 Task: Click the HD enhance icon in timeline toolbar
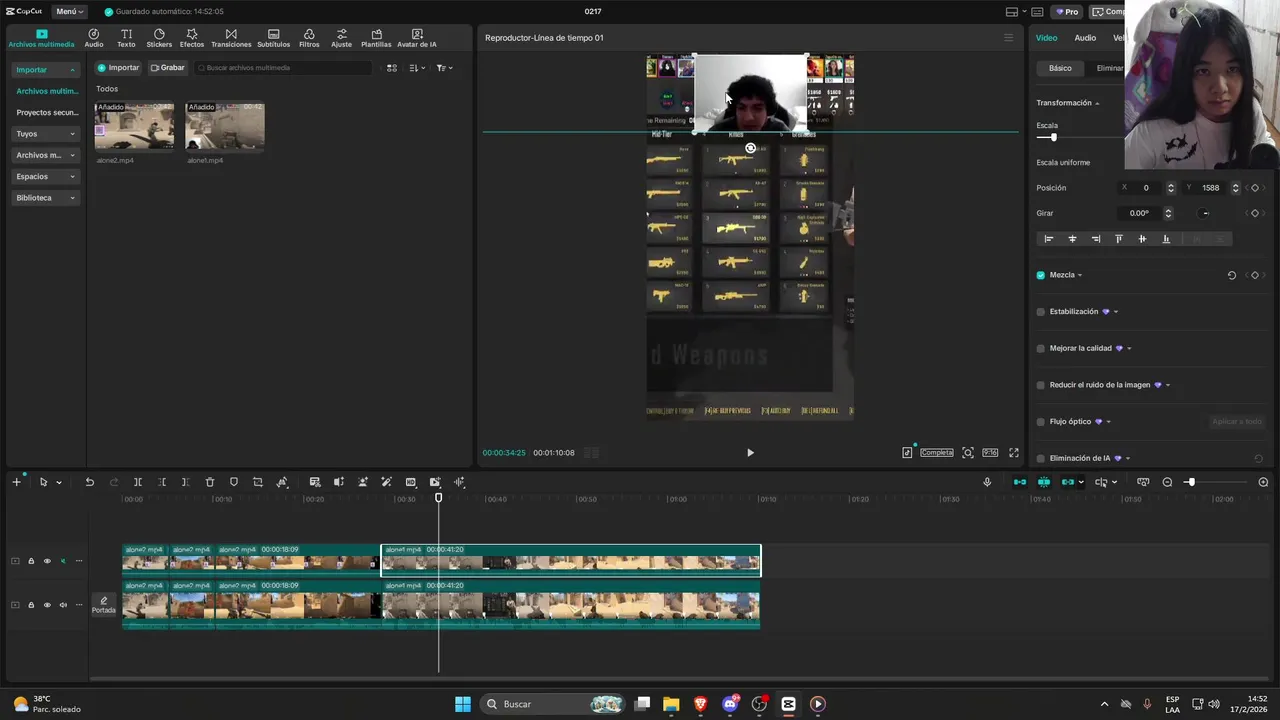(411, 482)
